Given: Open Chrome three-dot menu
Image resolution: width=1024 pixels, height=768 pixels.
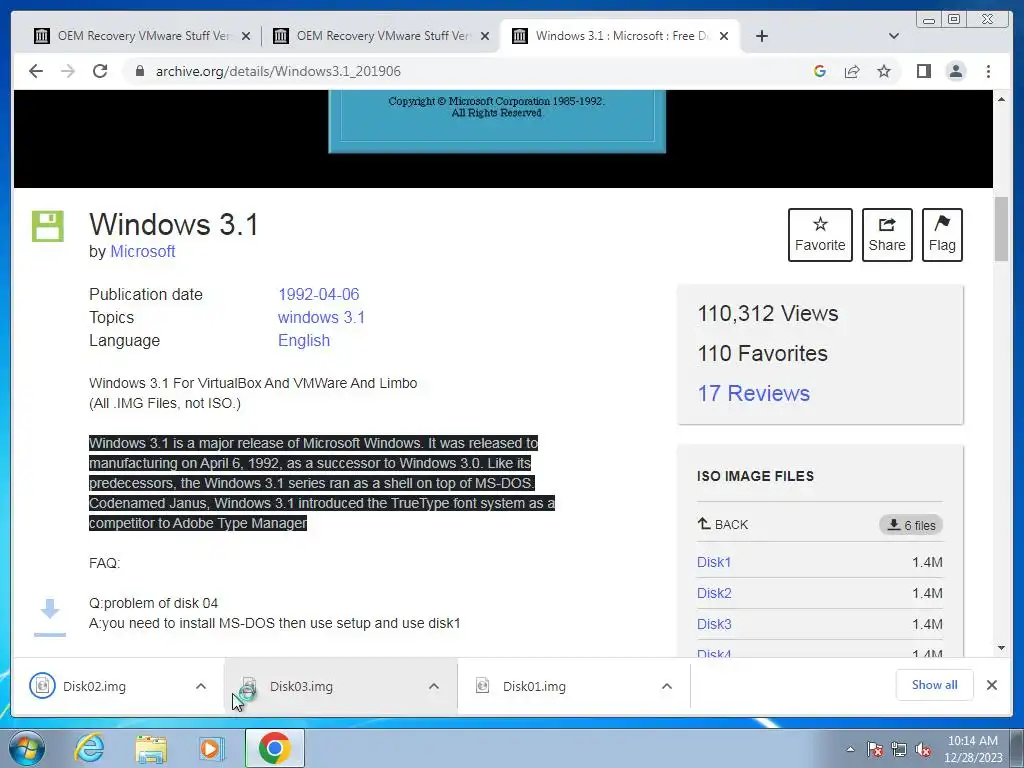Looking at the screenshot, I should [988, 71].
